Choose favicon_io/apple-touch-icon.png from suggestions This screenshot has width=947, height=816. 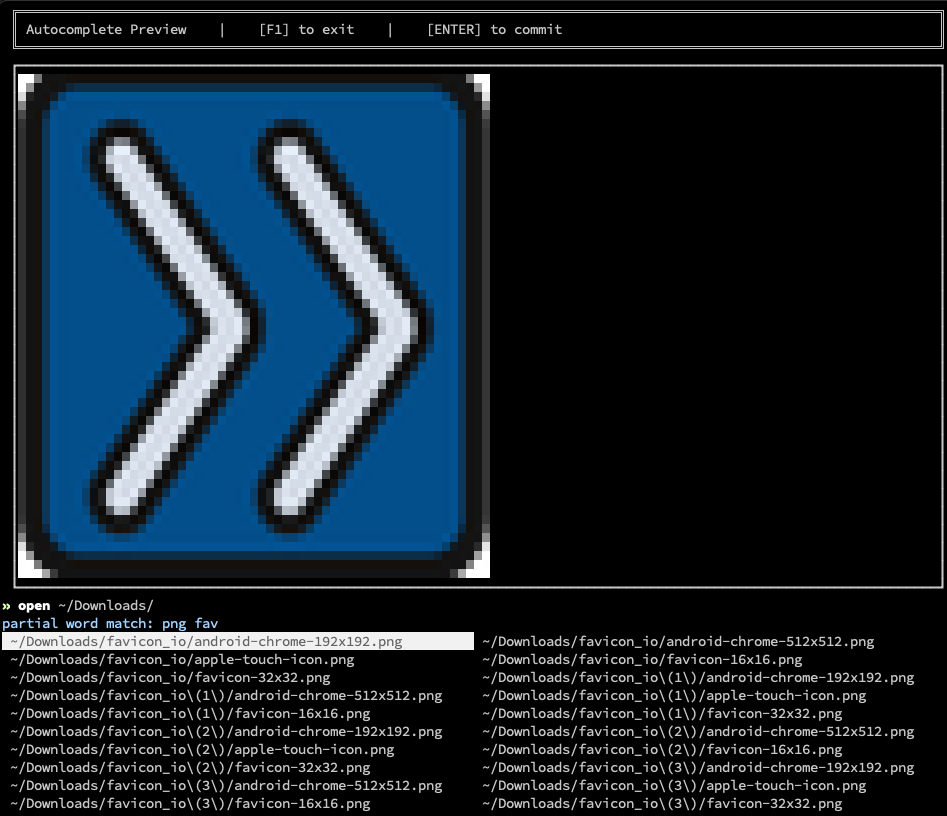[x=182, y=659]
